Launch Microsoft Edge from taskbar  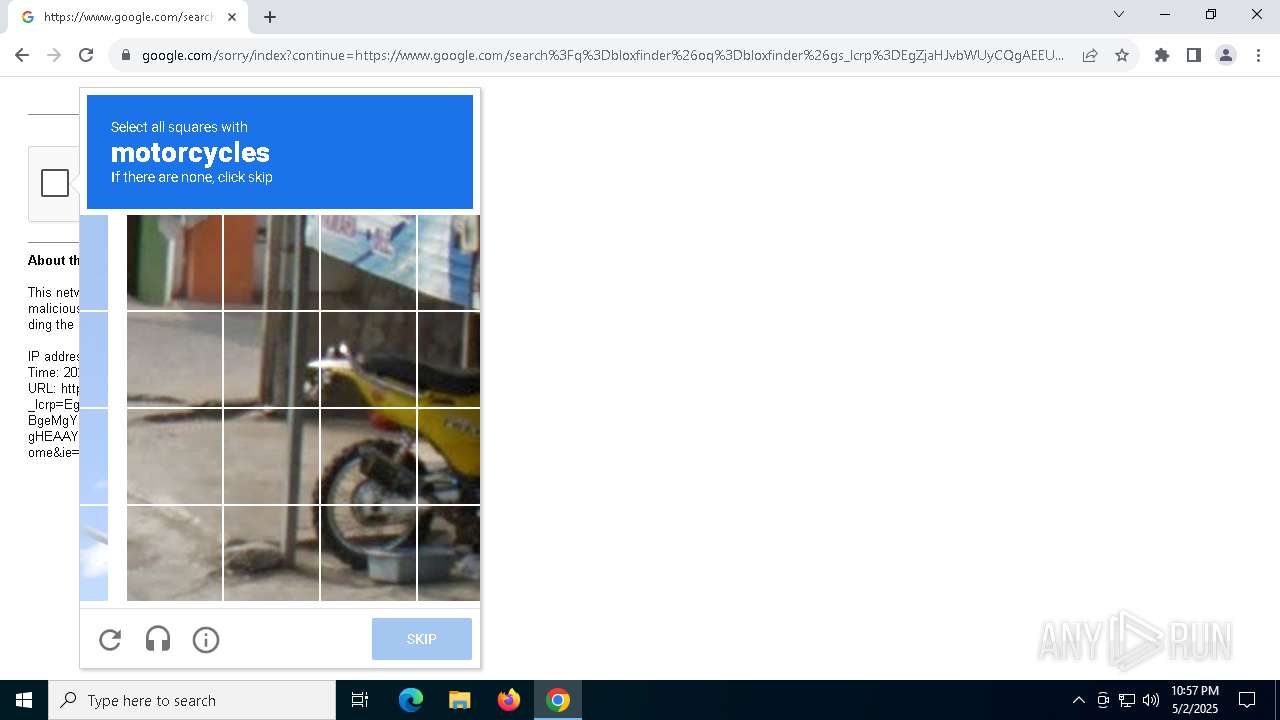coord(411,700)
